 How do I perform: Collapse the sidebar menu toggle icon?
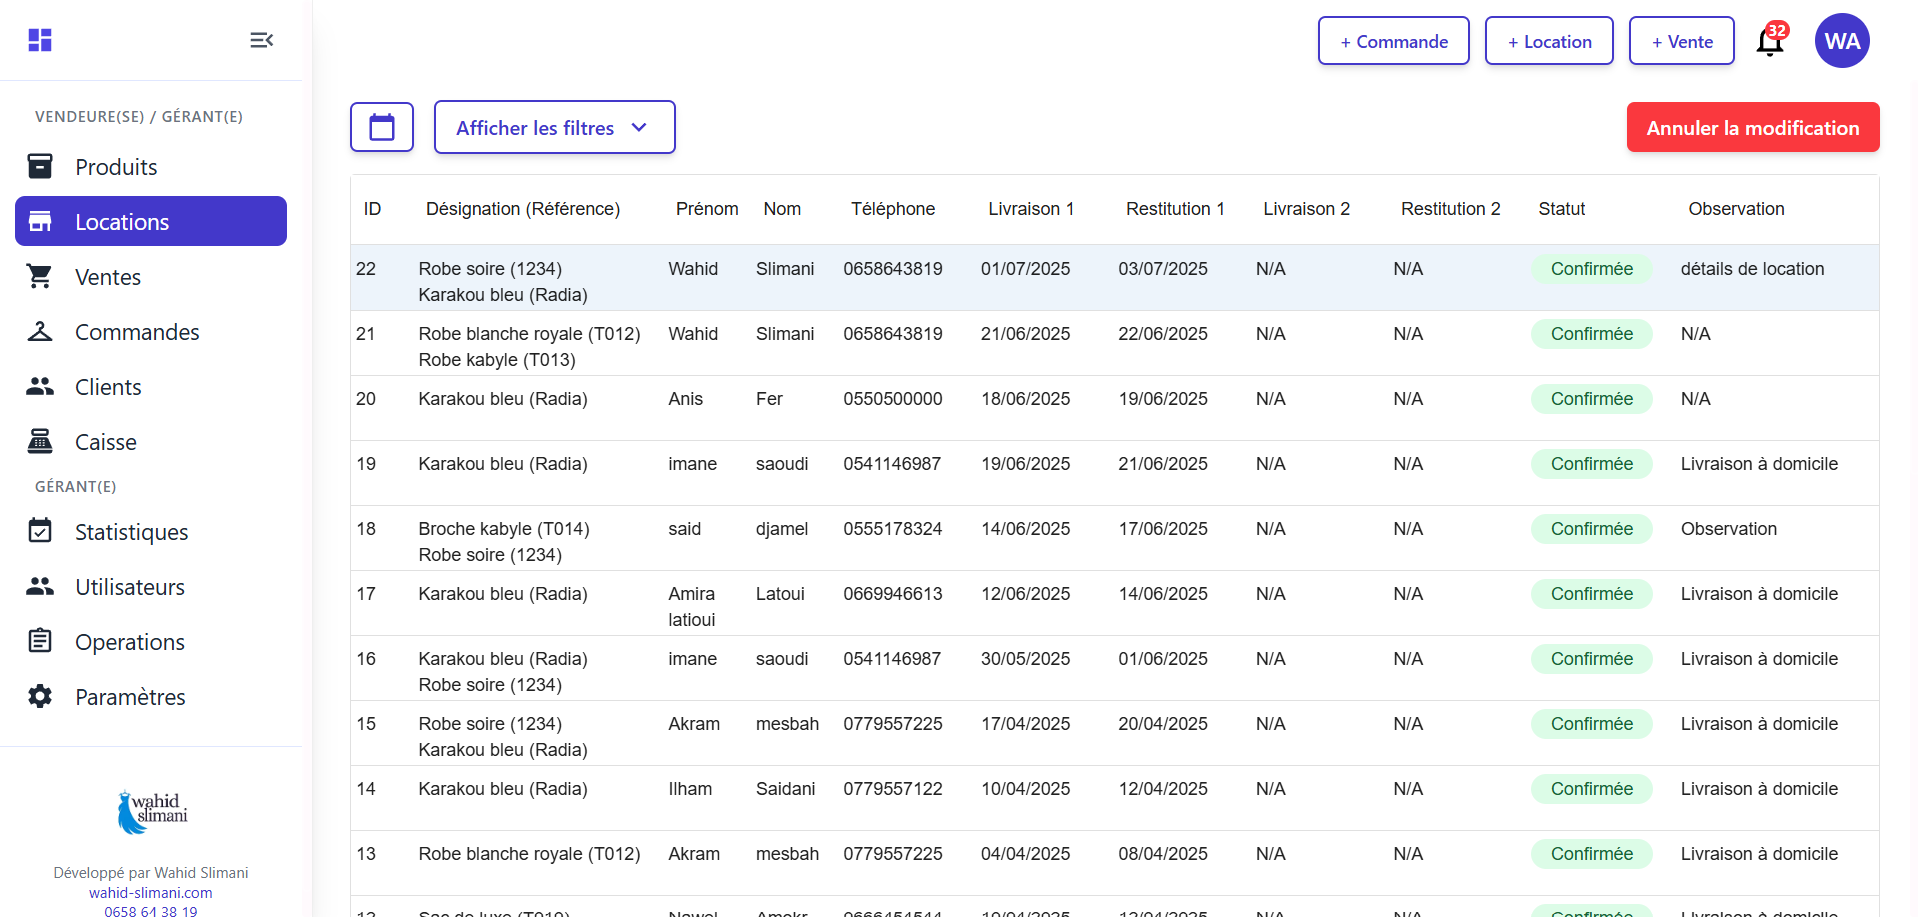[262, 40]
